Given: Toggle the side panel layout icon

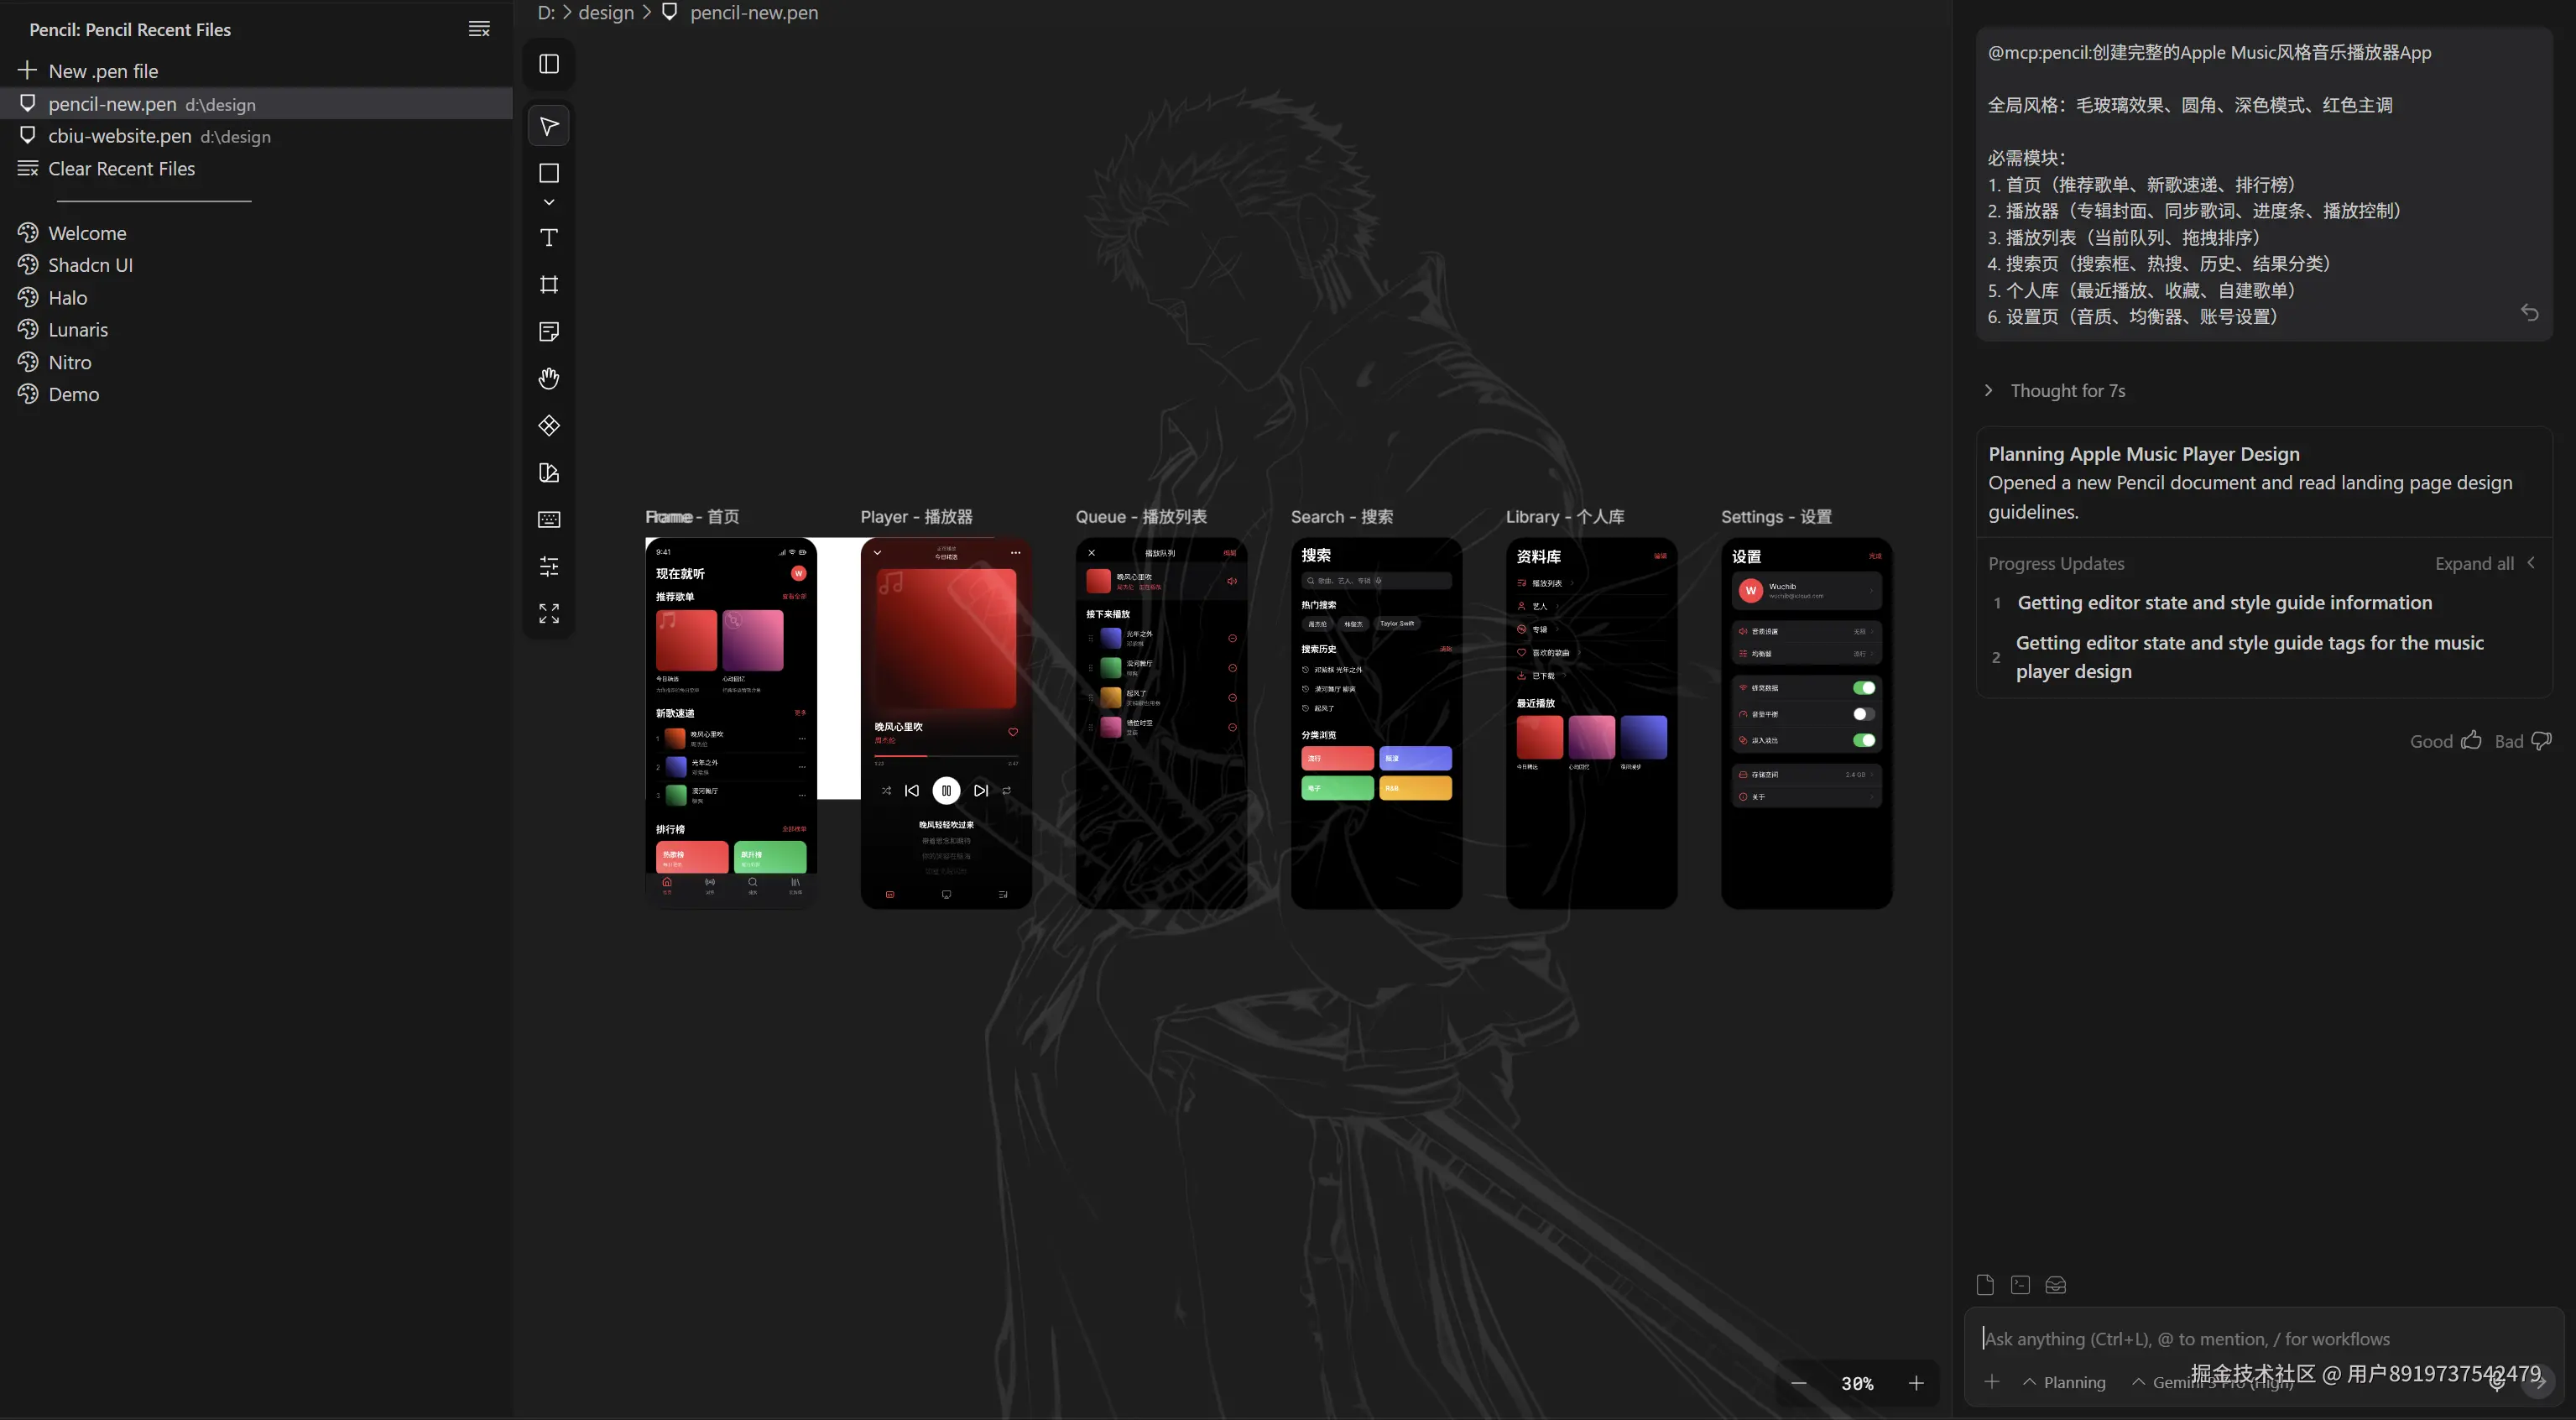Looking at the screenshot, I should [549, 64].
